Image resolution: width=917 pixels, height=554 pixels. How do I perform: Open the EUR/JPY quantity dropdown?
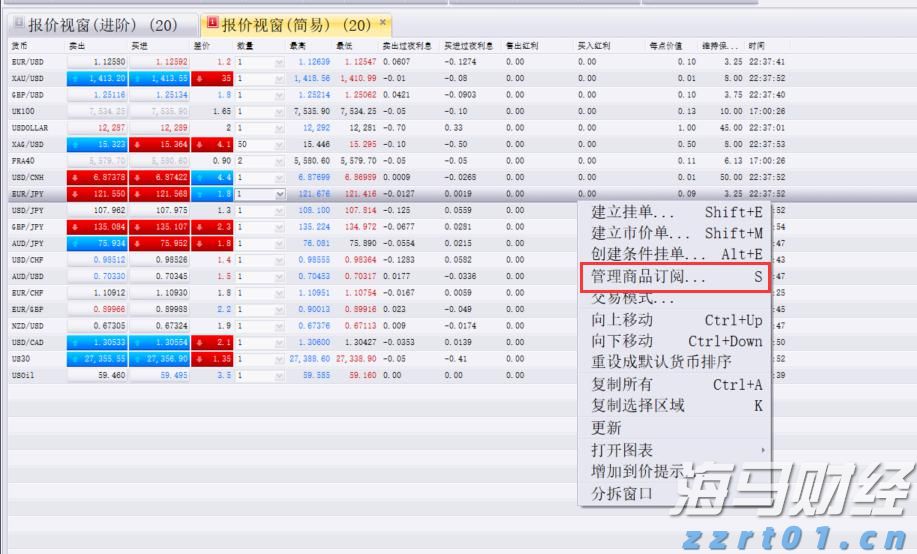[x=279, y=194]
